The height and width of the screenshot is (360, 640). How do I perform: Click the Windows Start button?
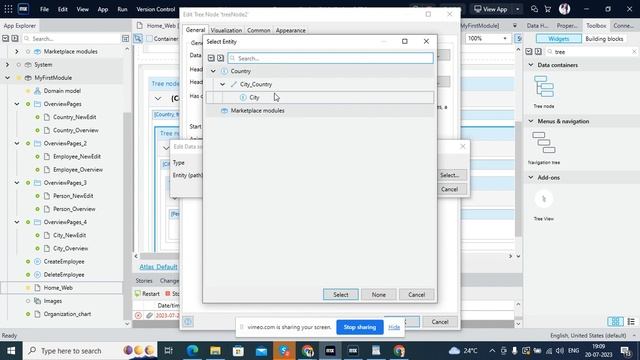pos(11,351)
